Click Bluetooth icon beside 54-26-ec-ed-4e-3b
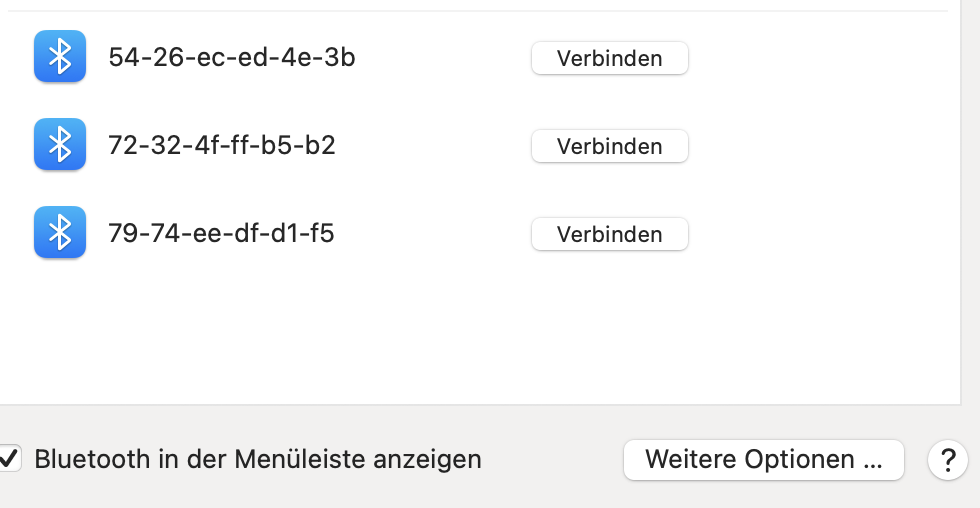The image size is (980, 508). click(60, 57)
